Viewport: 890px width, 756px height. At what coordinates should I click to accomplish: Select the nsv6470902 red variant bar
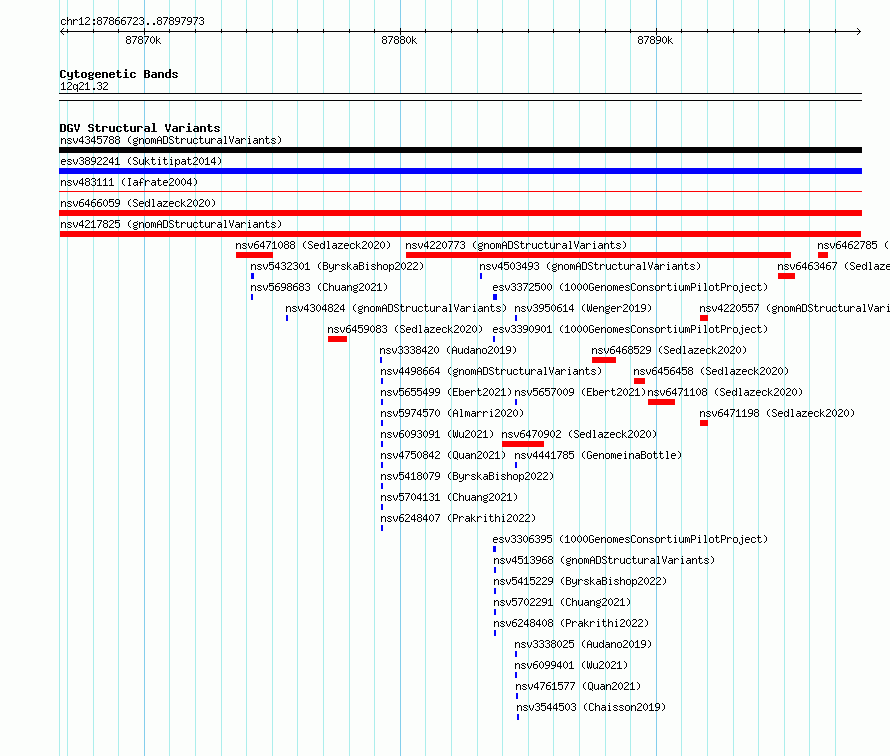point(523,444)
